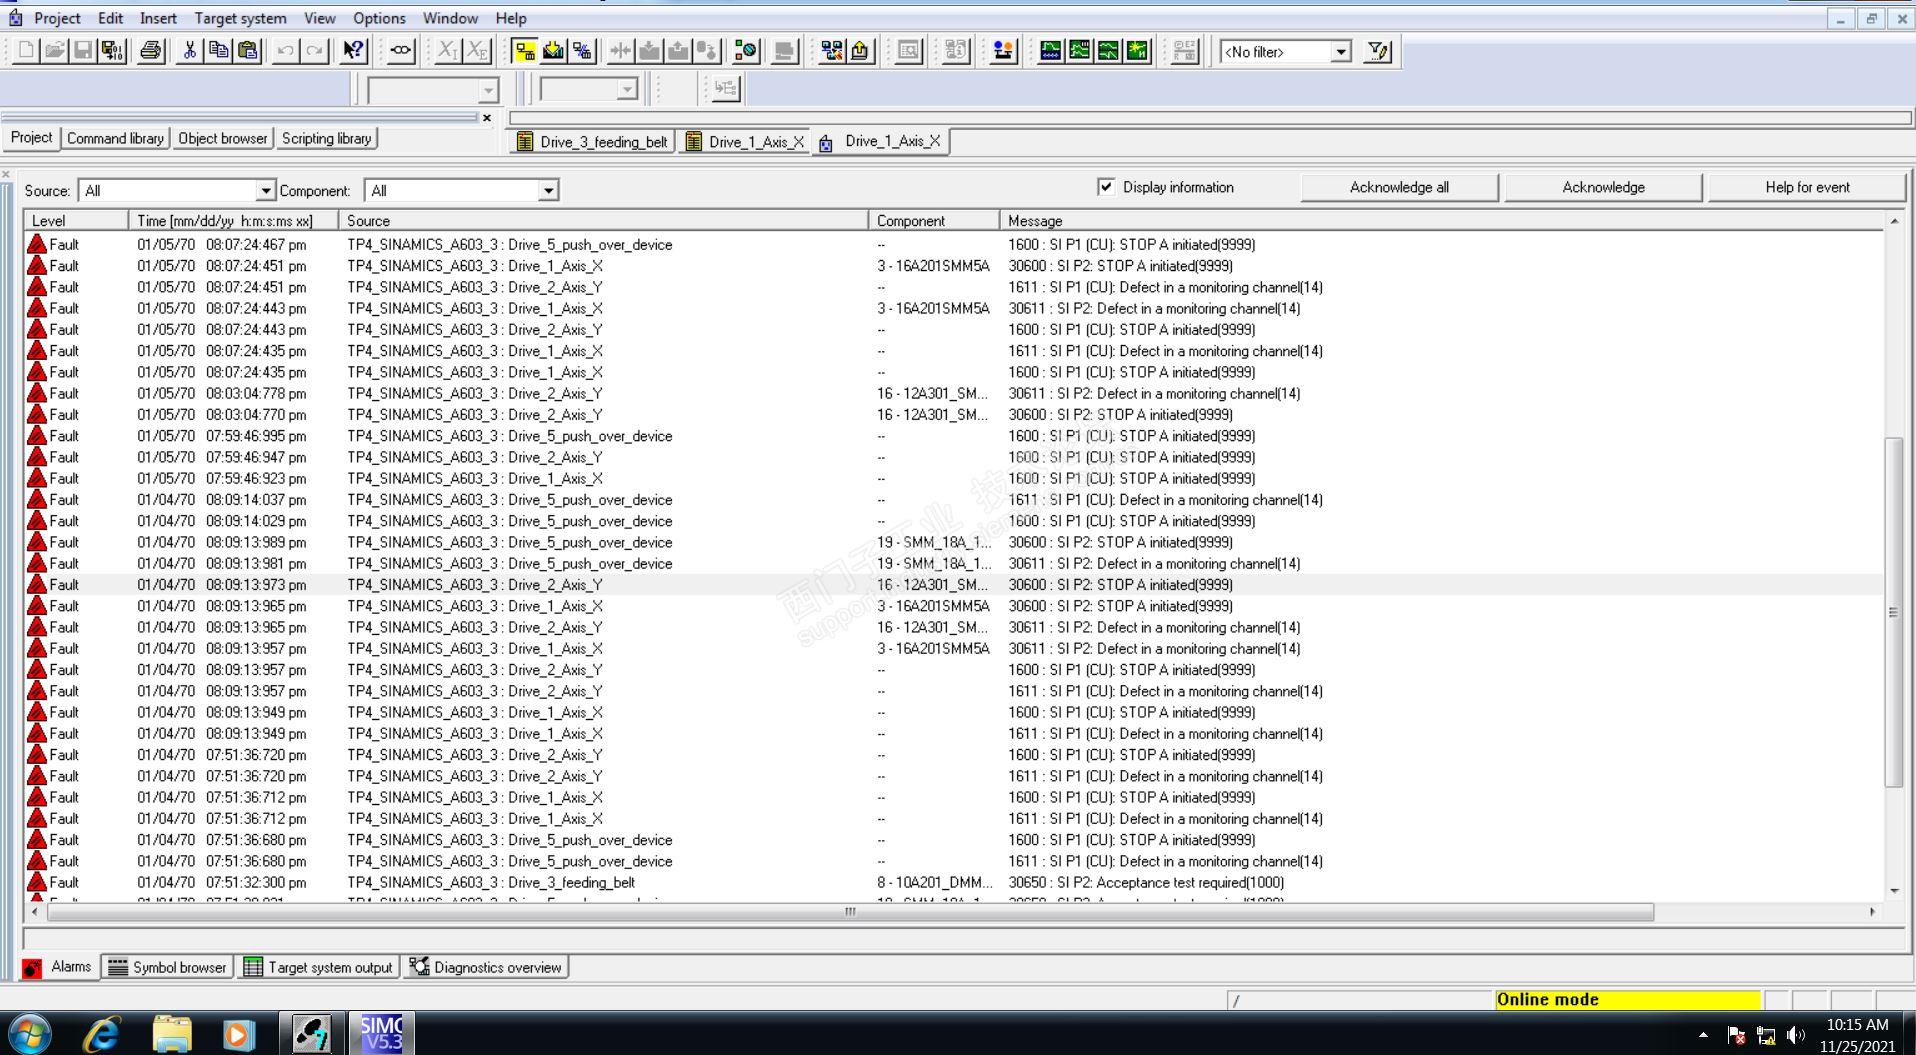Open the Target system menu
The image size is (1916, 1055).
[x=240, y=18]
